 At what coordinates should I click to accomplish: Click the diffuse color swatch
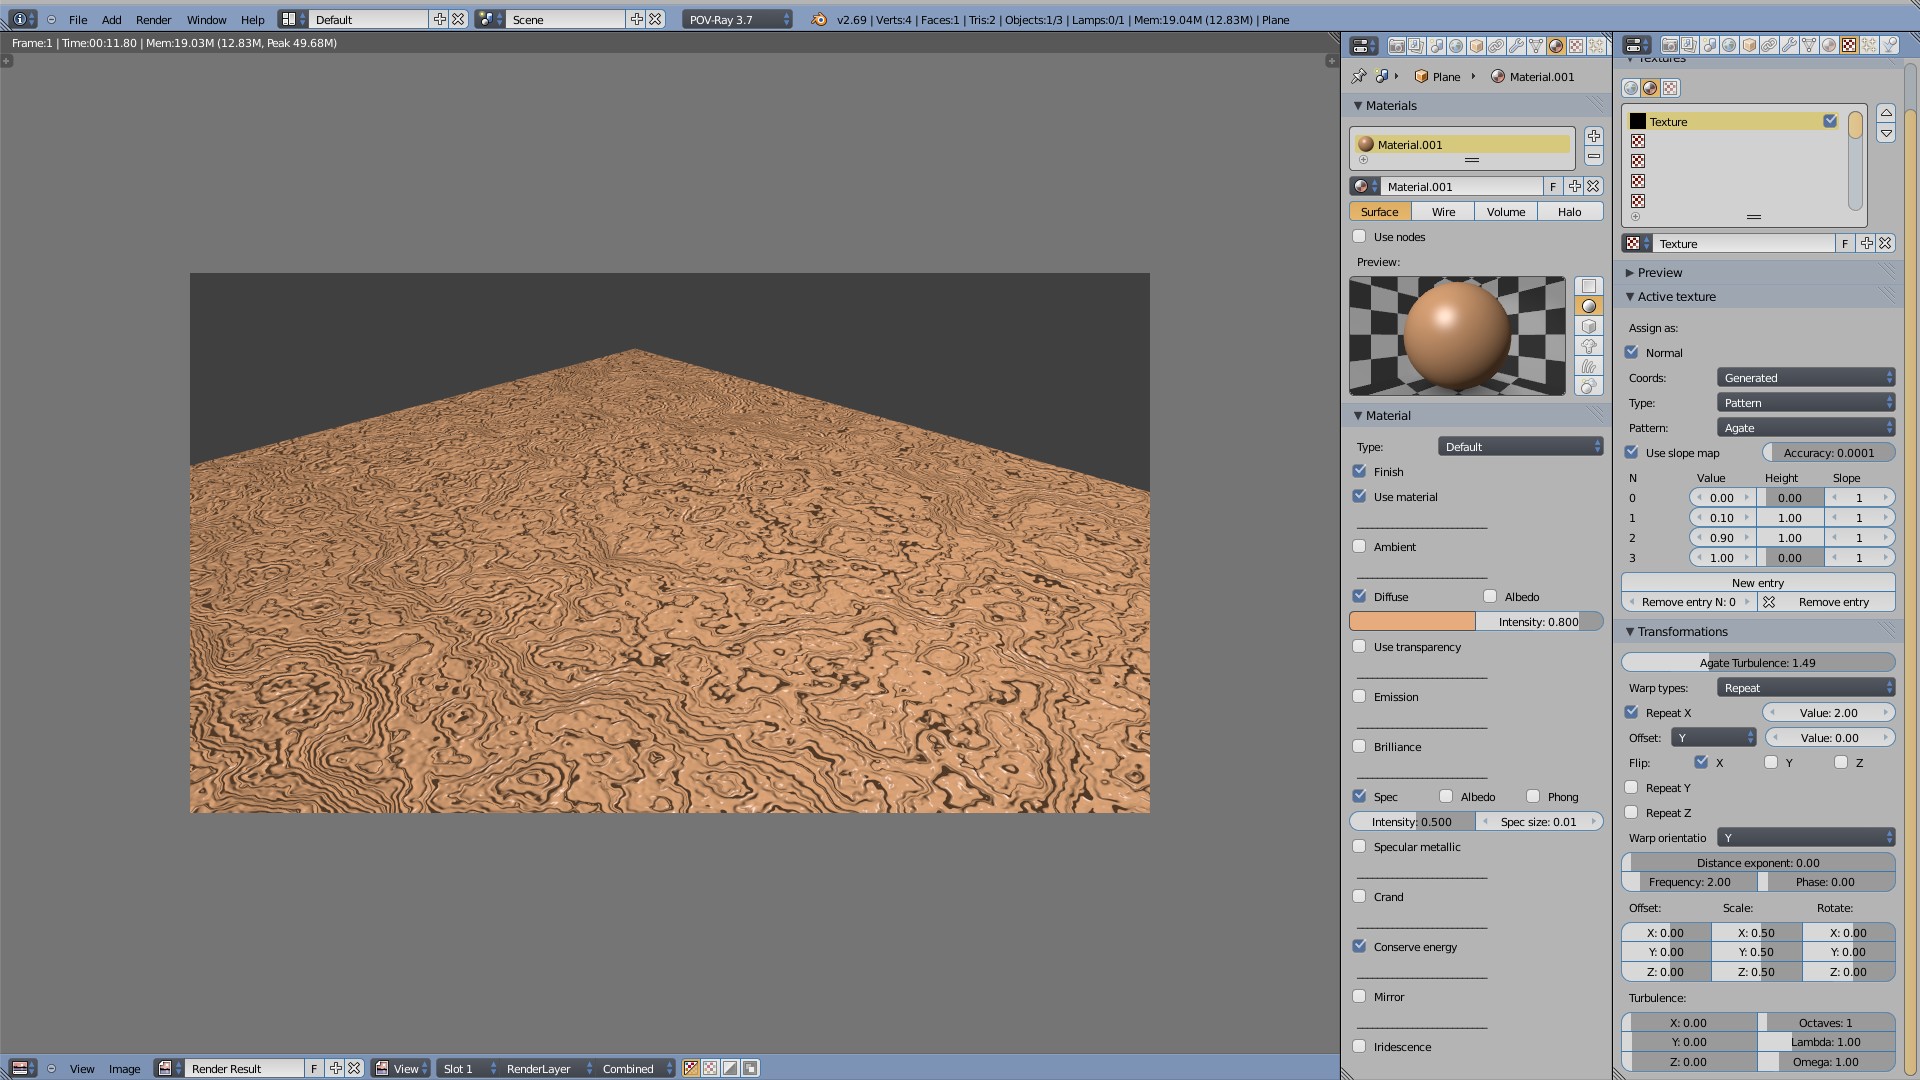click(x=1412, y=621)
